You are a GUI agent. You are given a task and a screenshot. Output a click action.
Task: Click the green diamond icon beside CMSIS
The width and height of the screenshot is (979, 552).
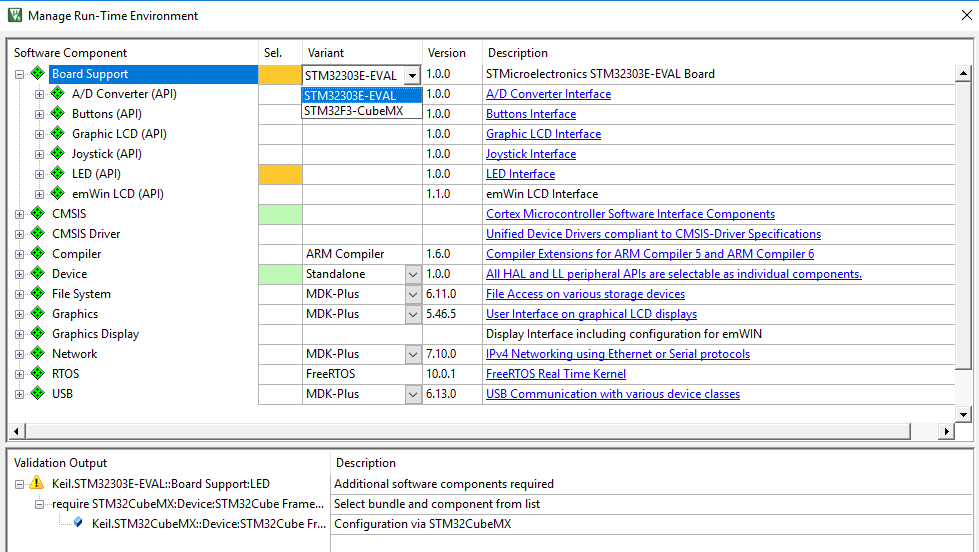pos(38,213)
